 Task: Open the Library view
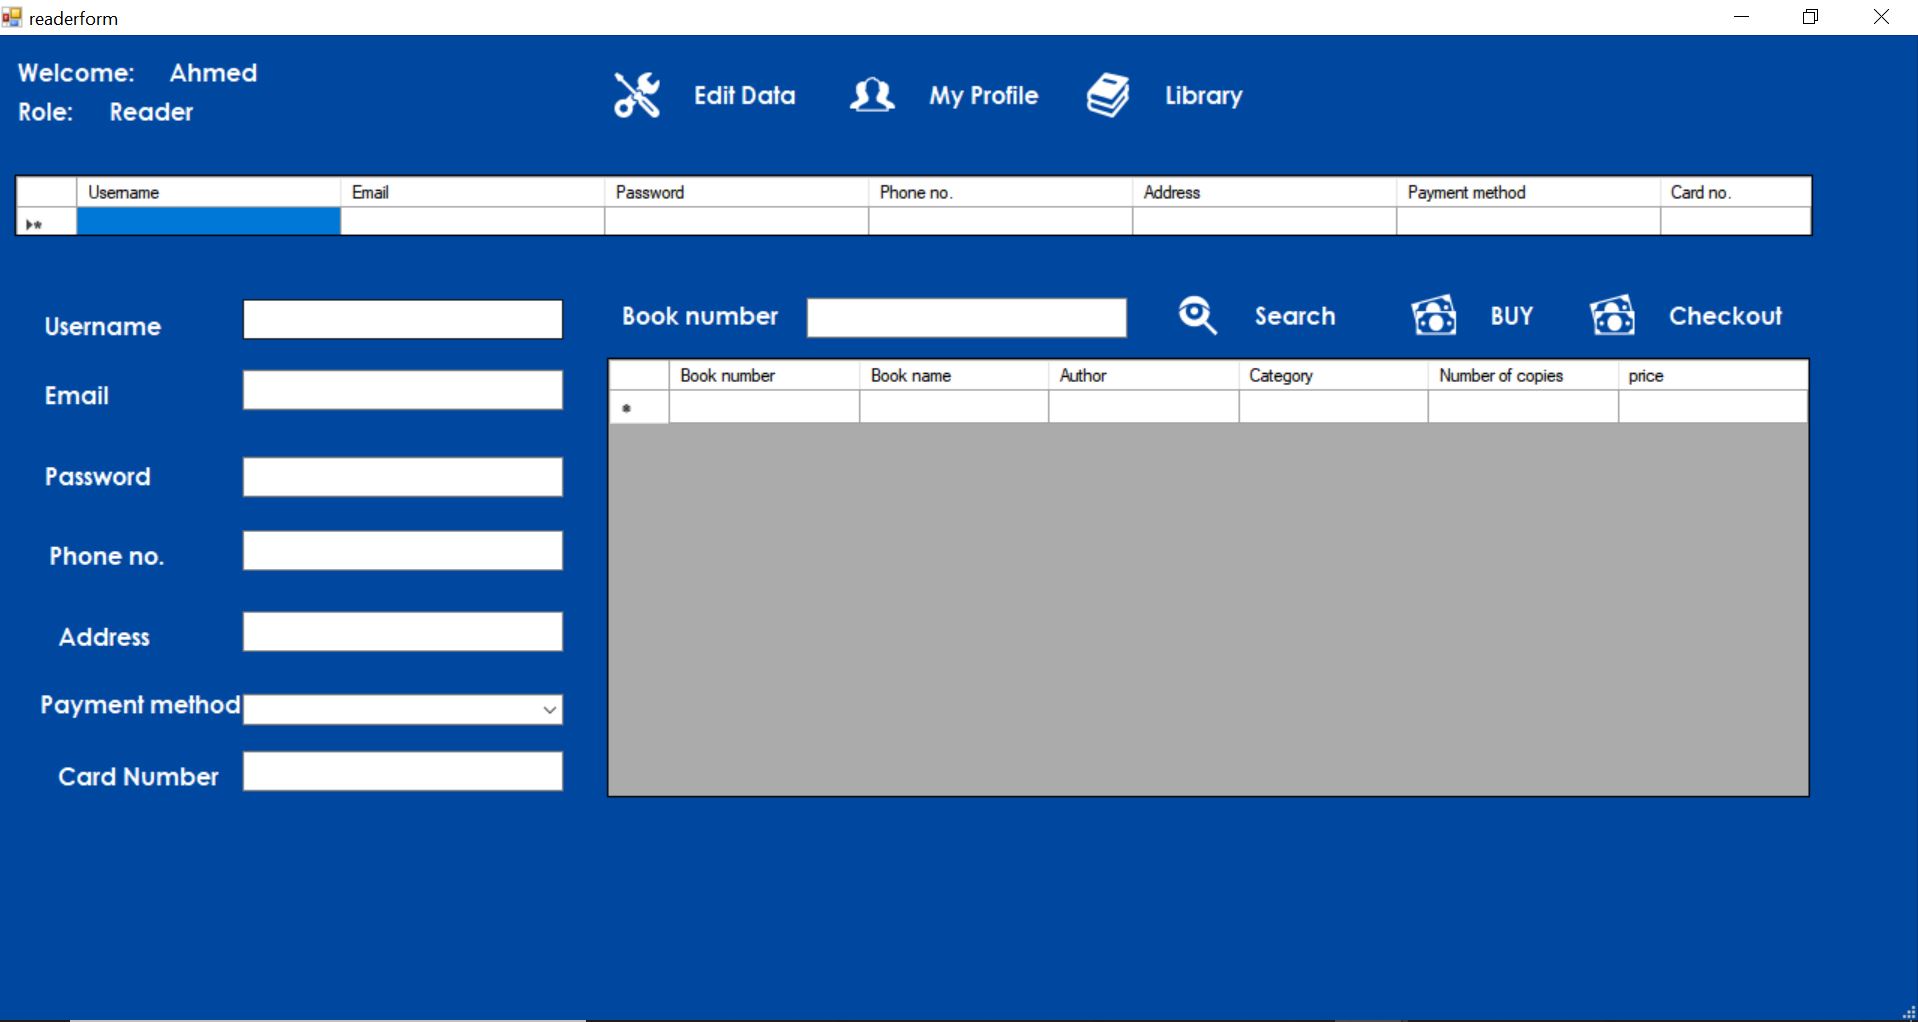(x=1204, y=96)
